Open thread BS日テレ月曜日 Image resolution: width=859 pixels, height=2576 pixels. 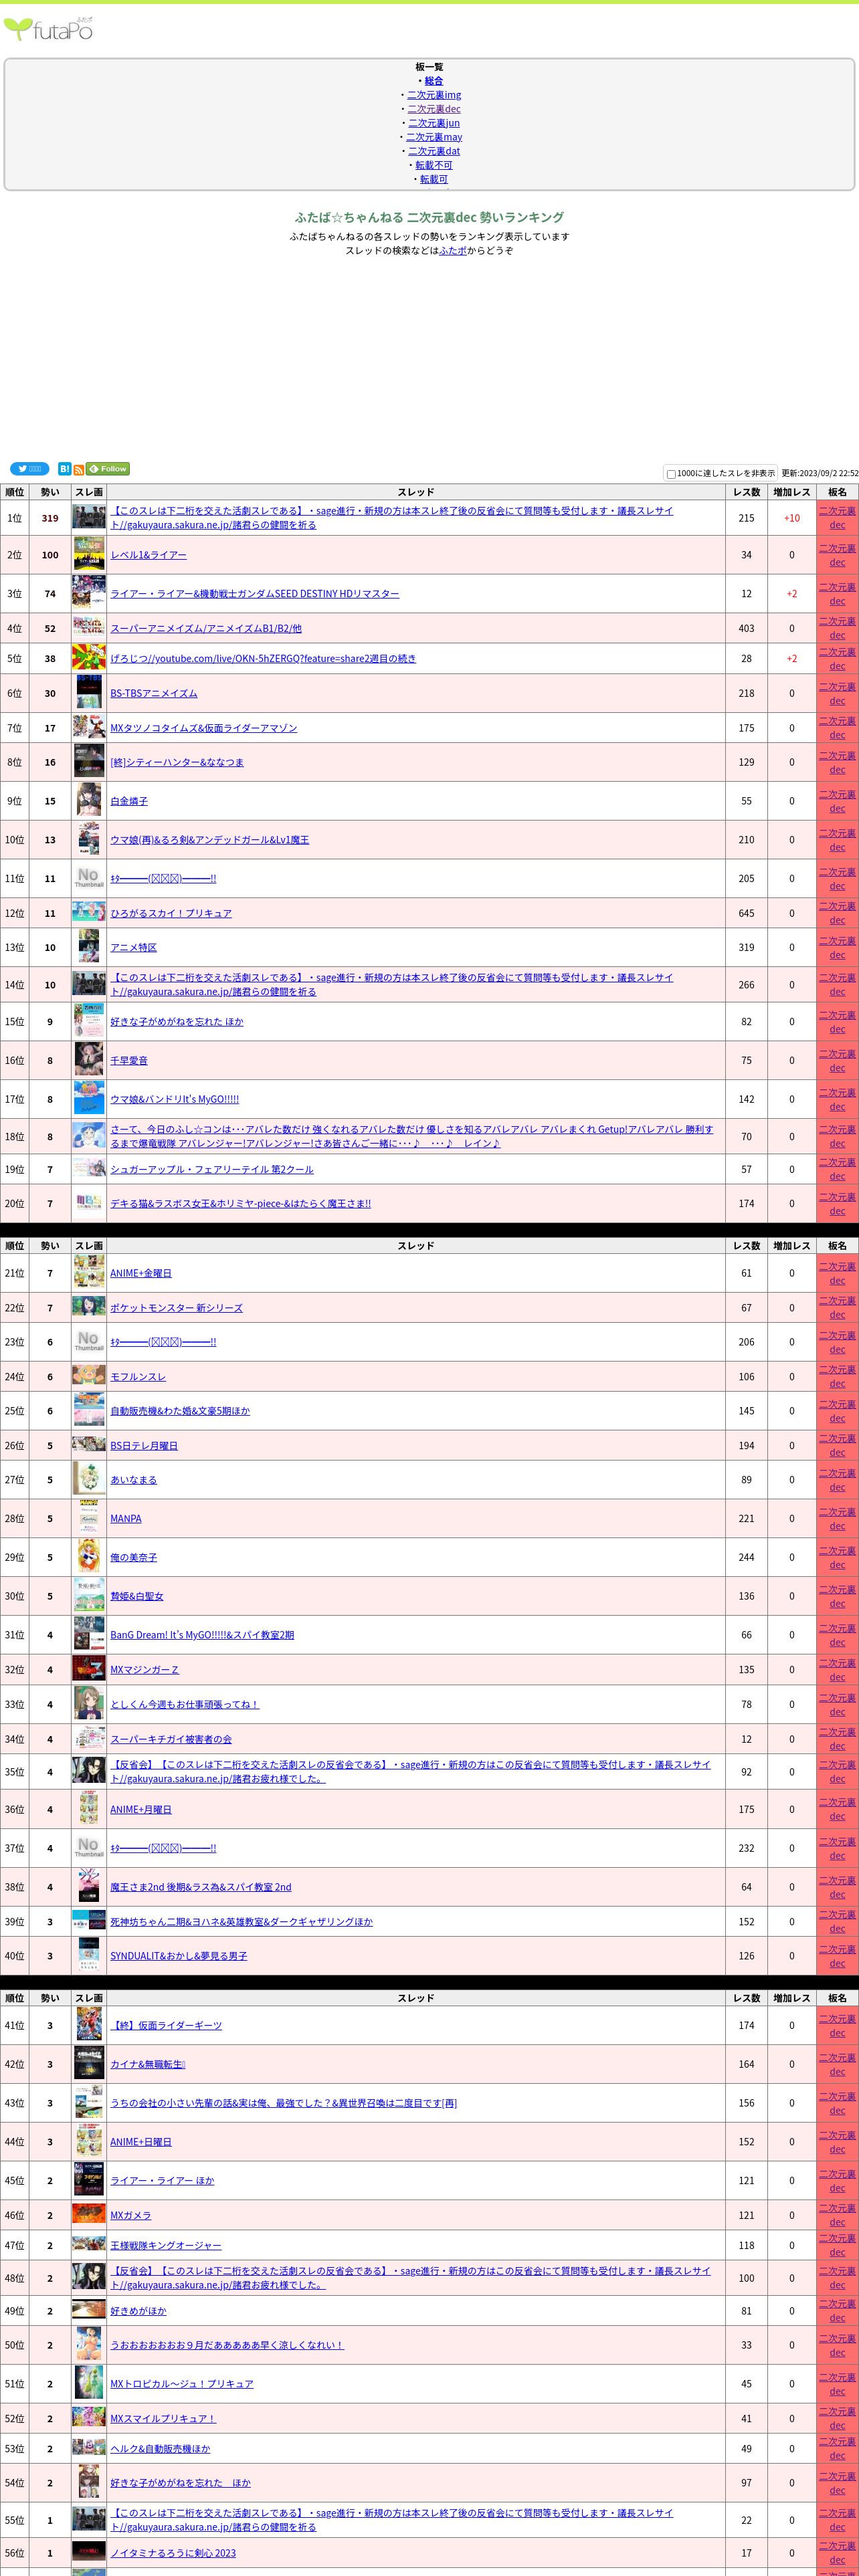click(144, 1446)
